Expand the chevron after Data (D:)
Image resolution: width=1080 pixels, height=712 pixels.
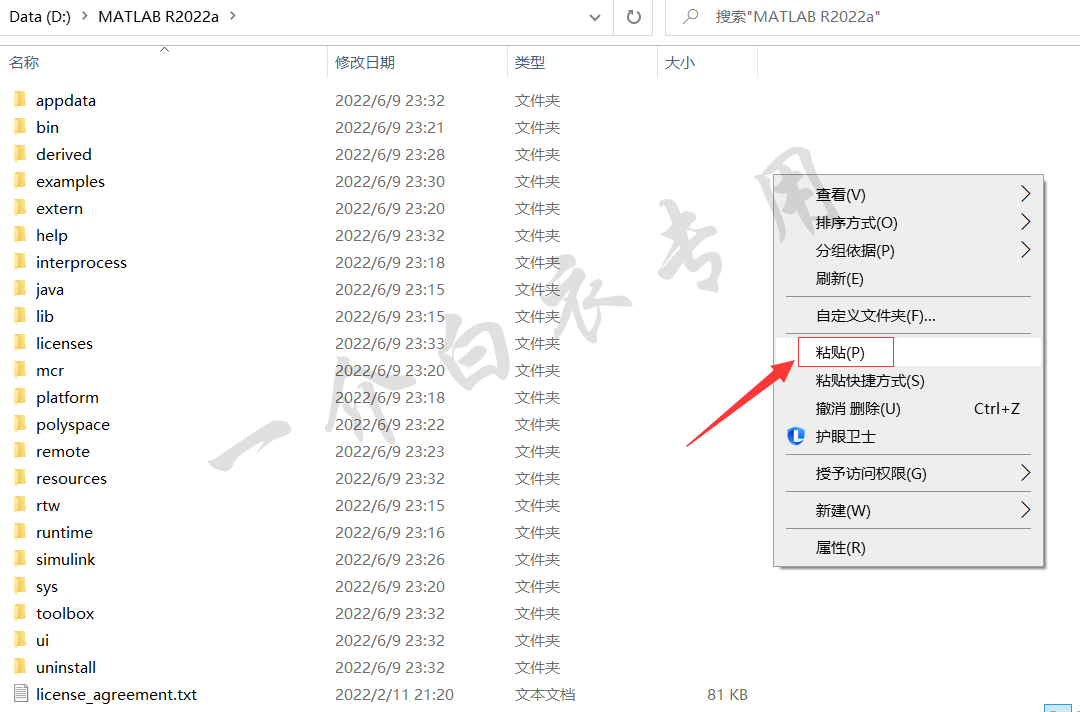[x=85, y=16]
